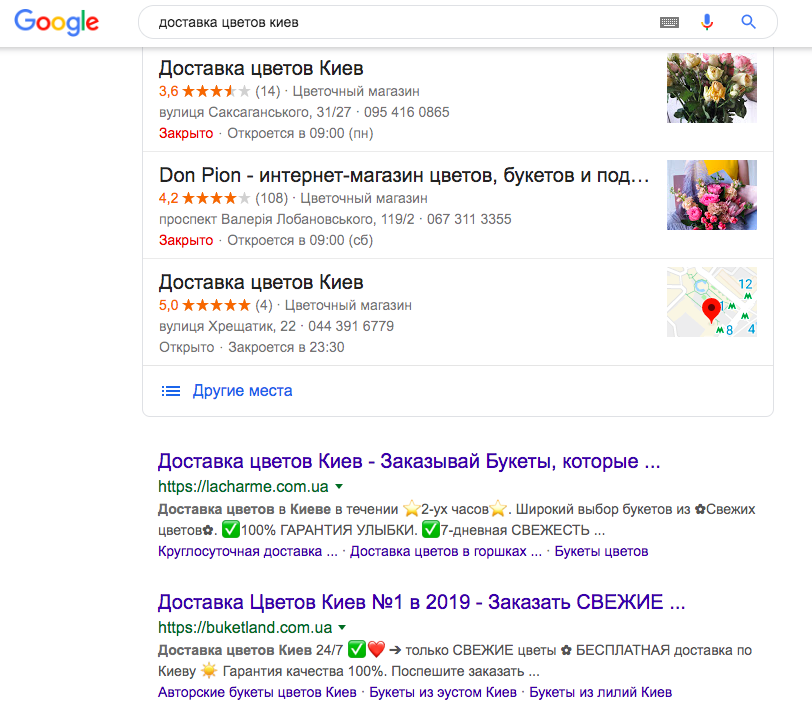The image size is (812, 721).
Task: Click address проспект Валерія Лобановського, 119/2
Action: click(x=286, y=220)
